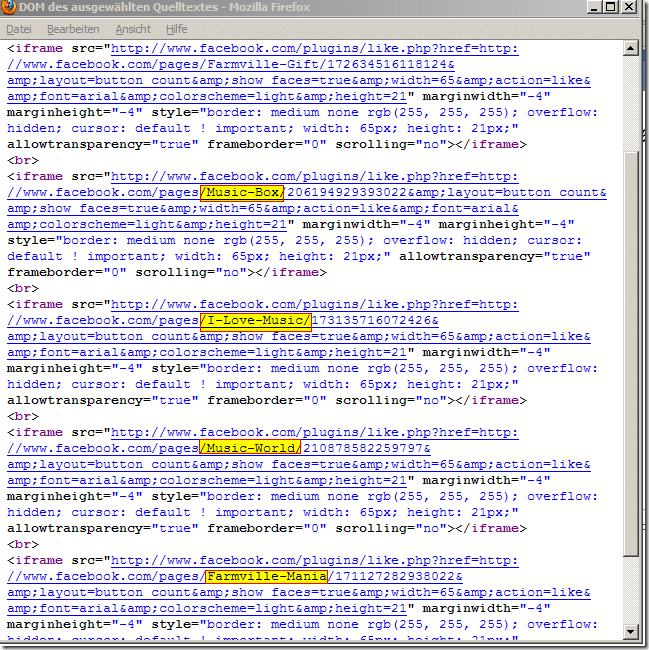
Task: Click closing iframe tag of the Music-World entry
Action: coord(491,529)
